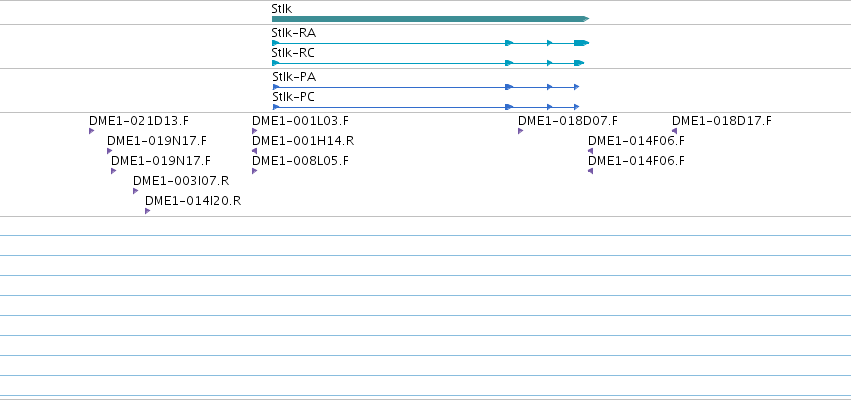Select the arrow marker under DME1-003I07.R
Screen dimensions: 851x400
[x=136, y=191]
